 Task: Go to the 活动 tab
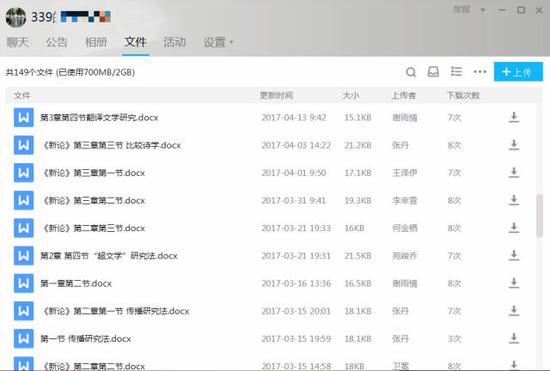pyautogui.click(x=174, y=42)
